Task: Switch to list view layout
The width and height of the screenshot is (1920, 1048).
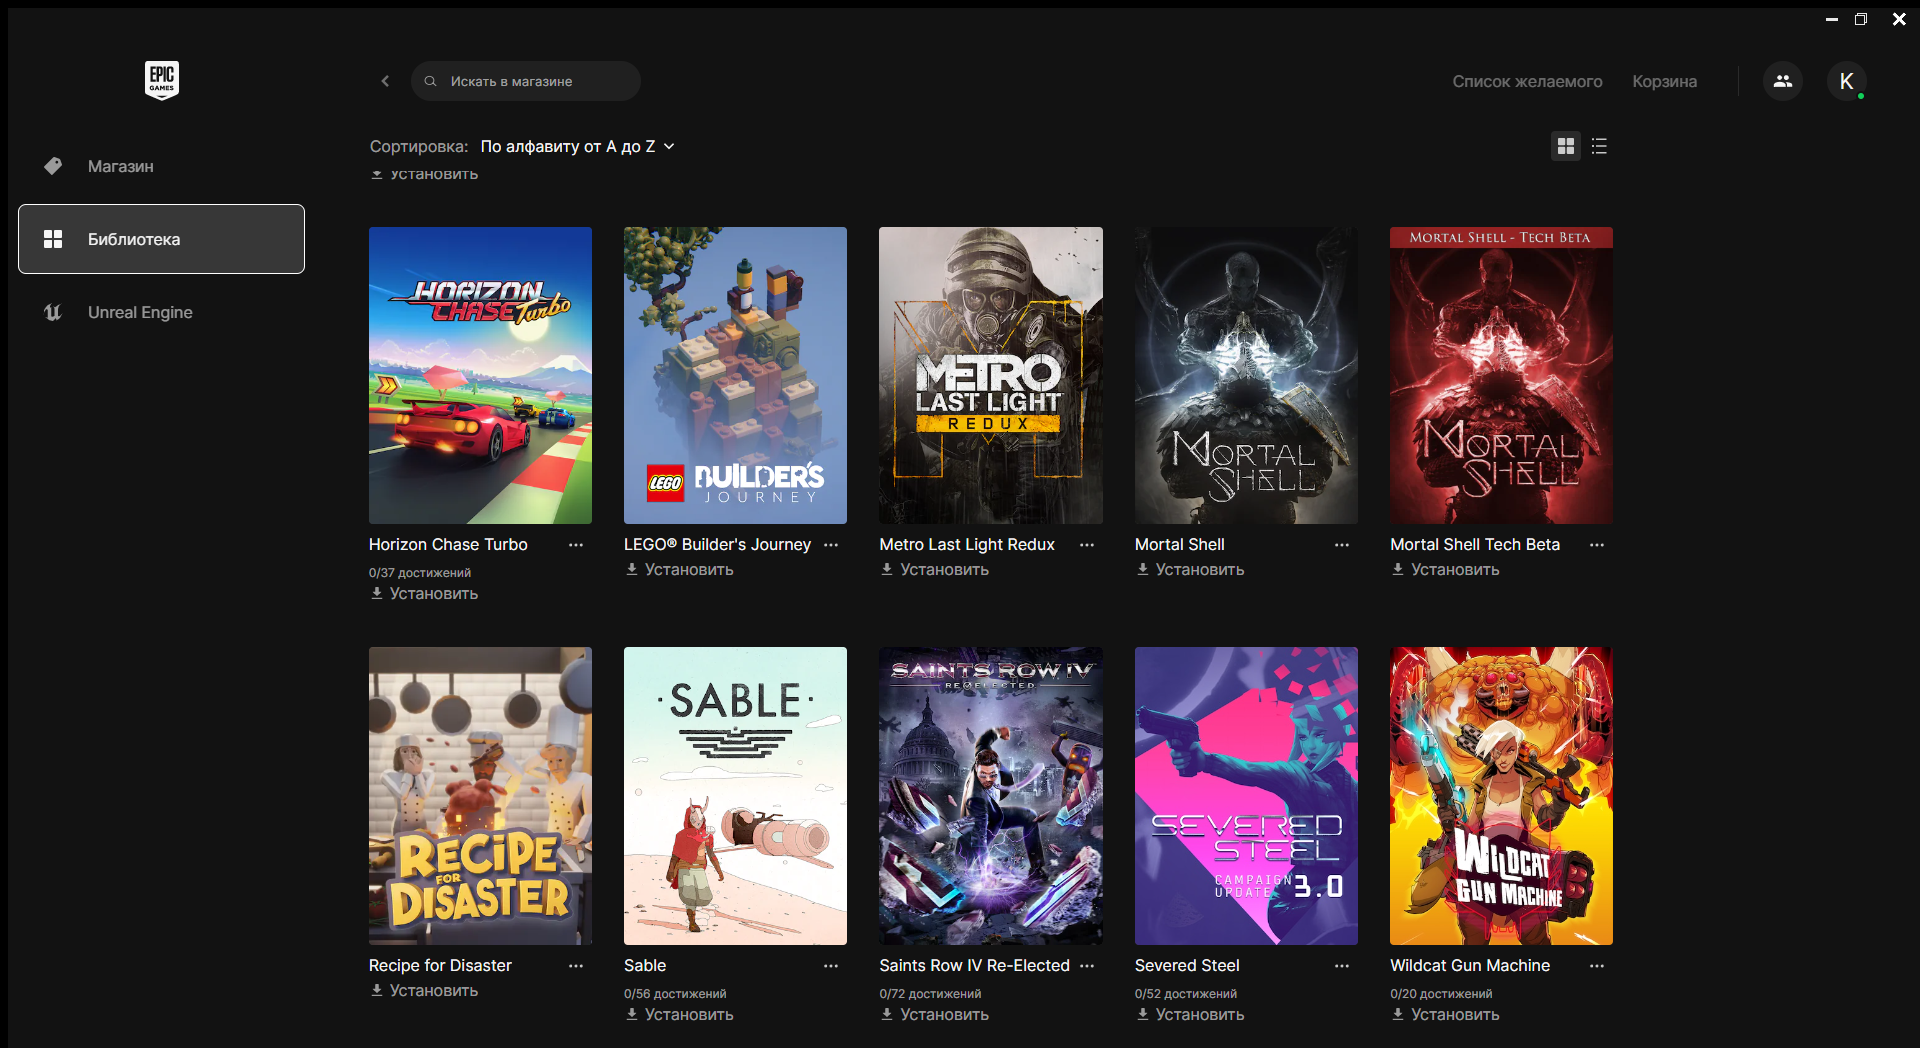Action: [x=1599, y=146]
